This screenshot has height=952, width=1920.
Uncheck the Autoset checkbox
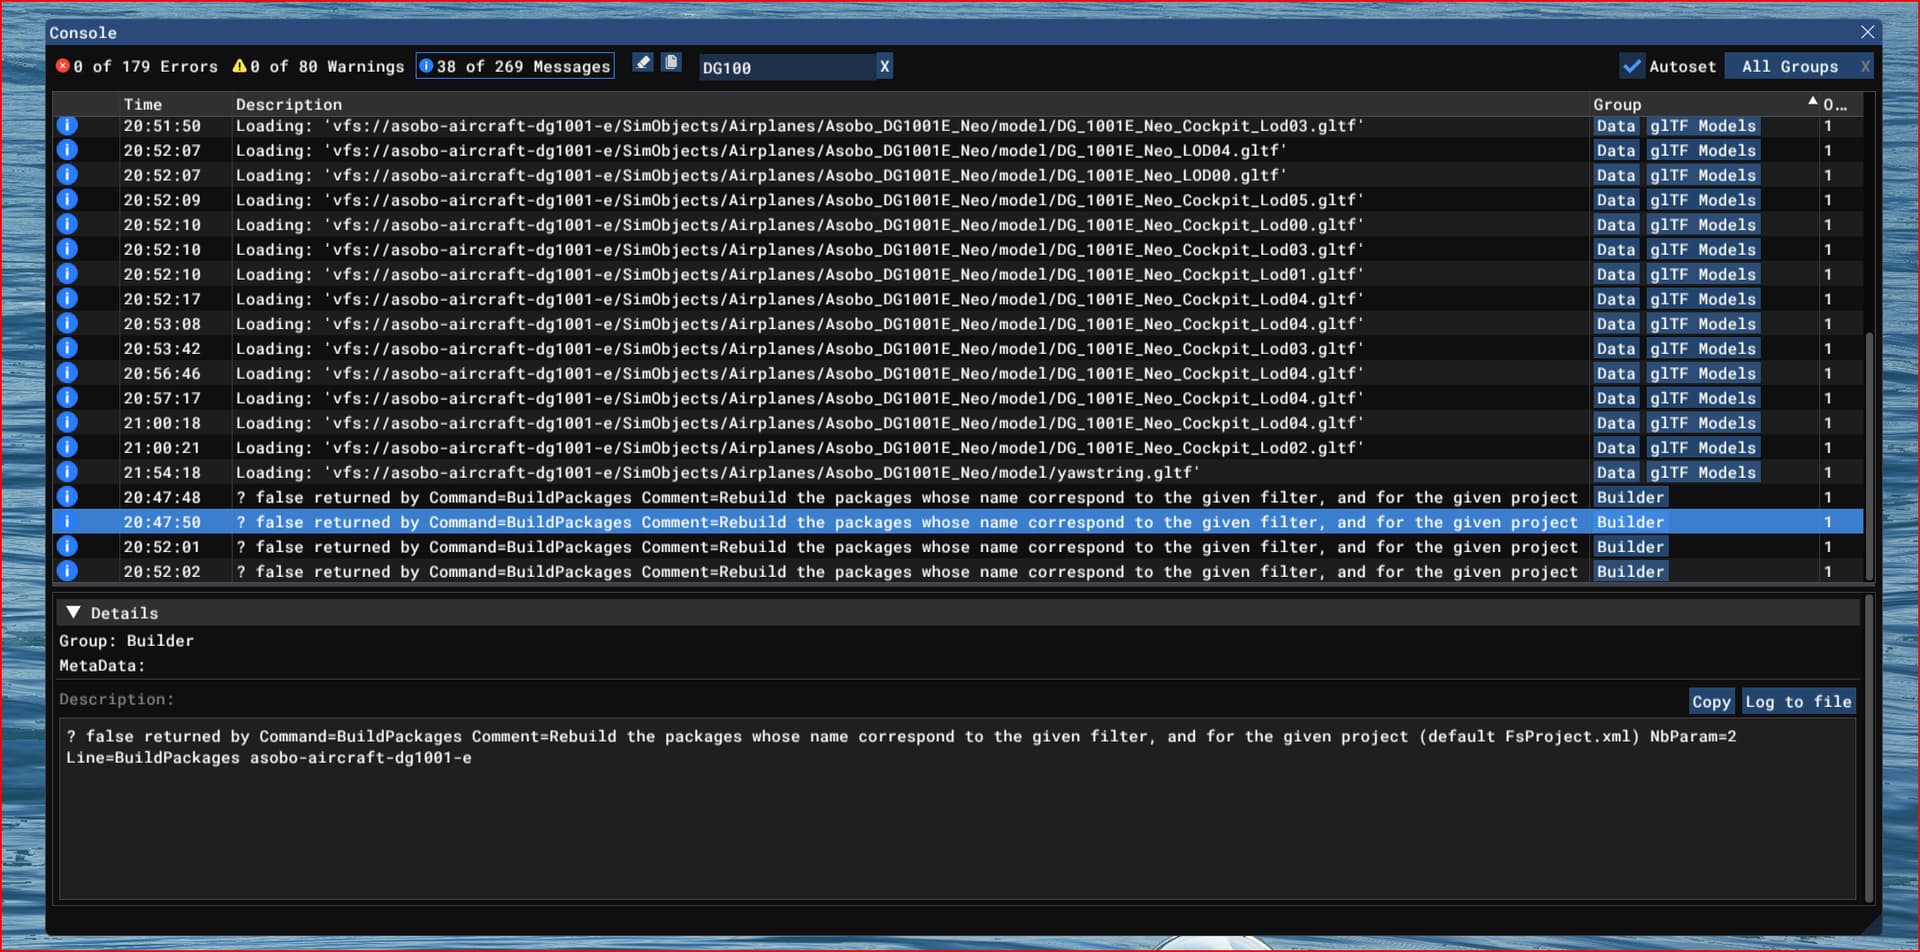(x=1632, y=67)
